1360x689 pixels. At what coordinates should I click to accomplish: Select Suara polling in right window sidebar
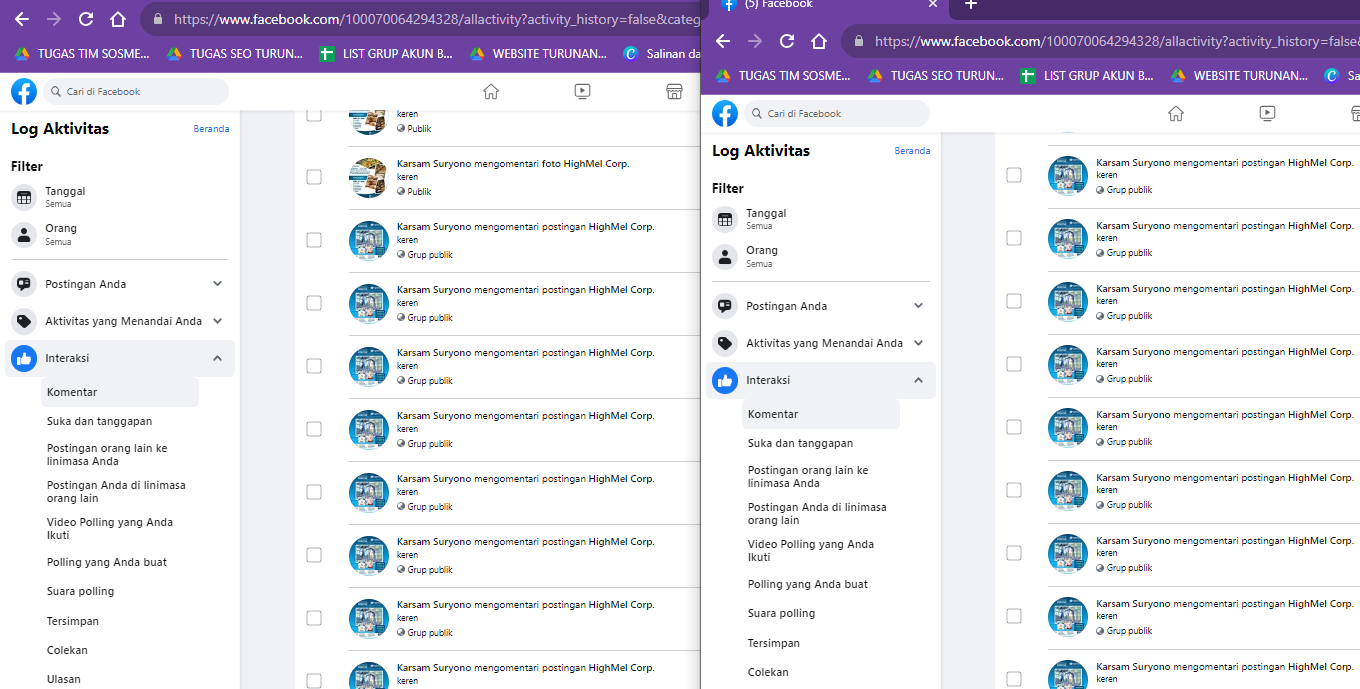pyautogui.click(x=782, y=613)
